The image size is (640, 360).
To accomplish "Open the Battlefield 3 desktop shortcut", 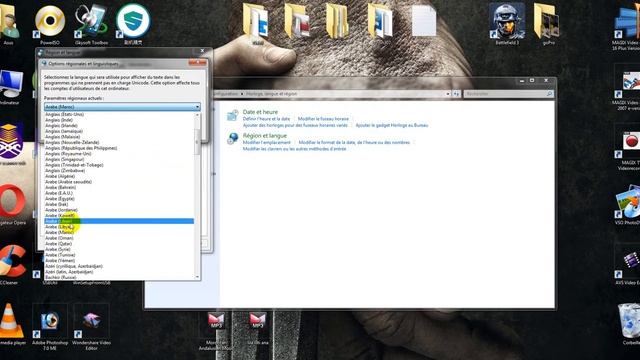I will pos(507,24).
